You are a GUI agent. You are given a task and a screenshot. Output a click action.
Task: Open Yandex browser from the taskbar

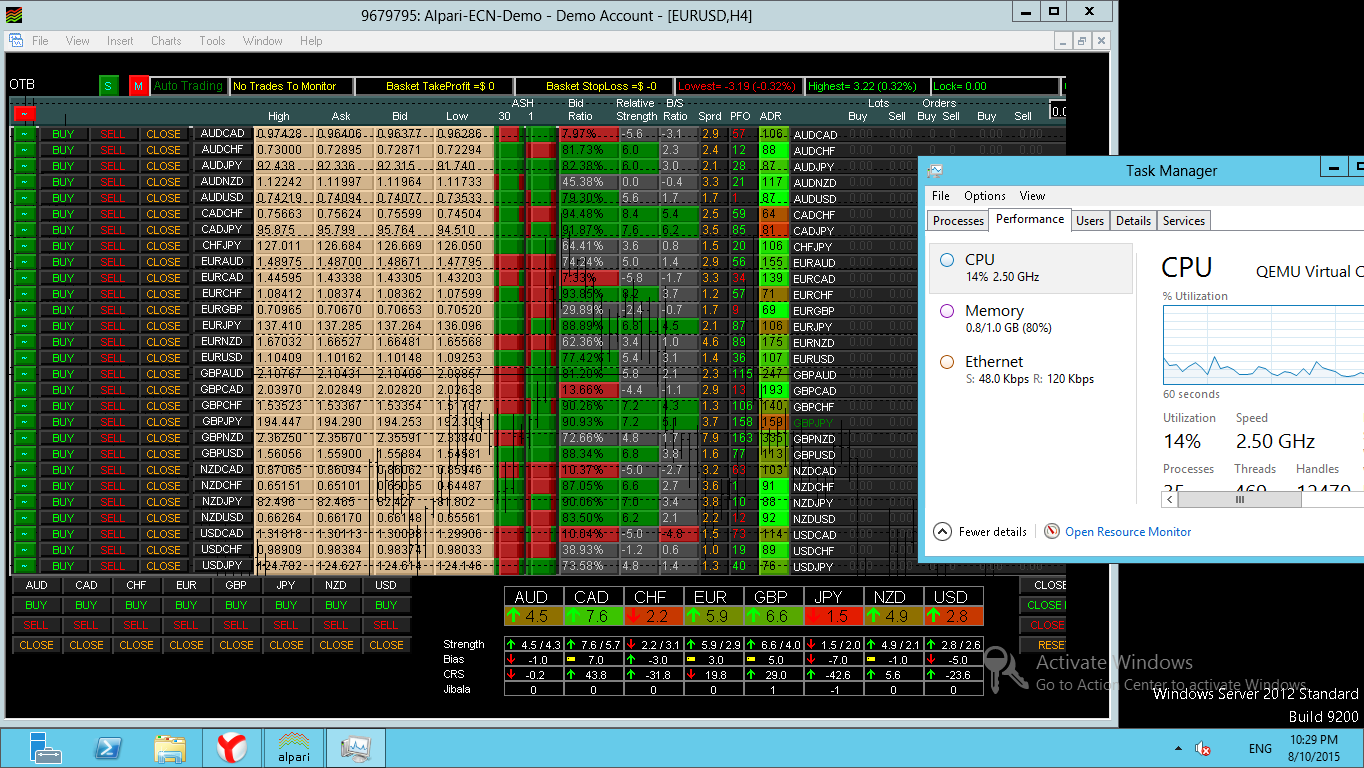(232, 748)
